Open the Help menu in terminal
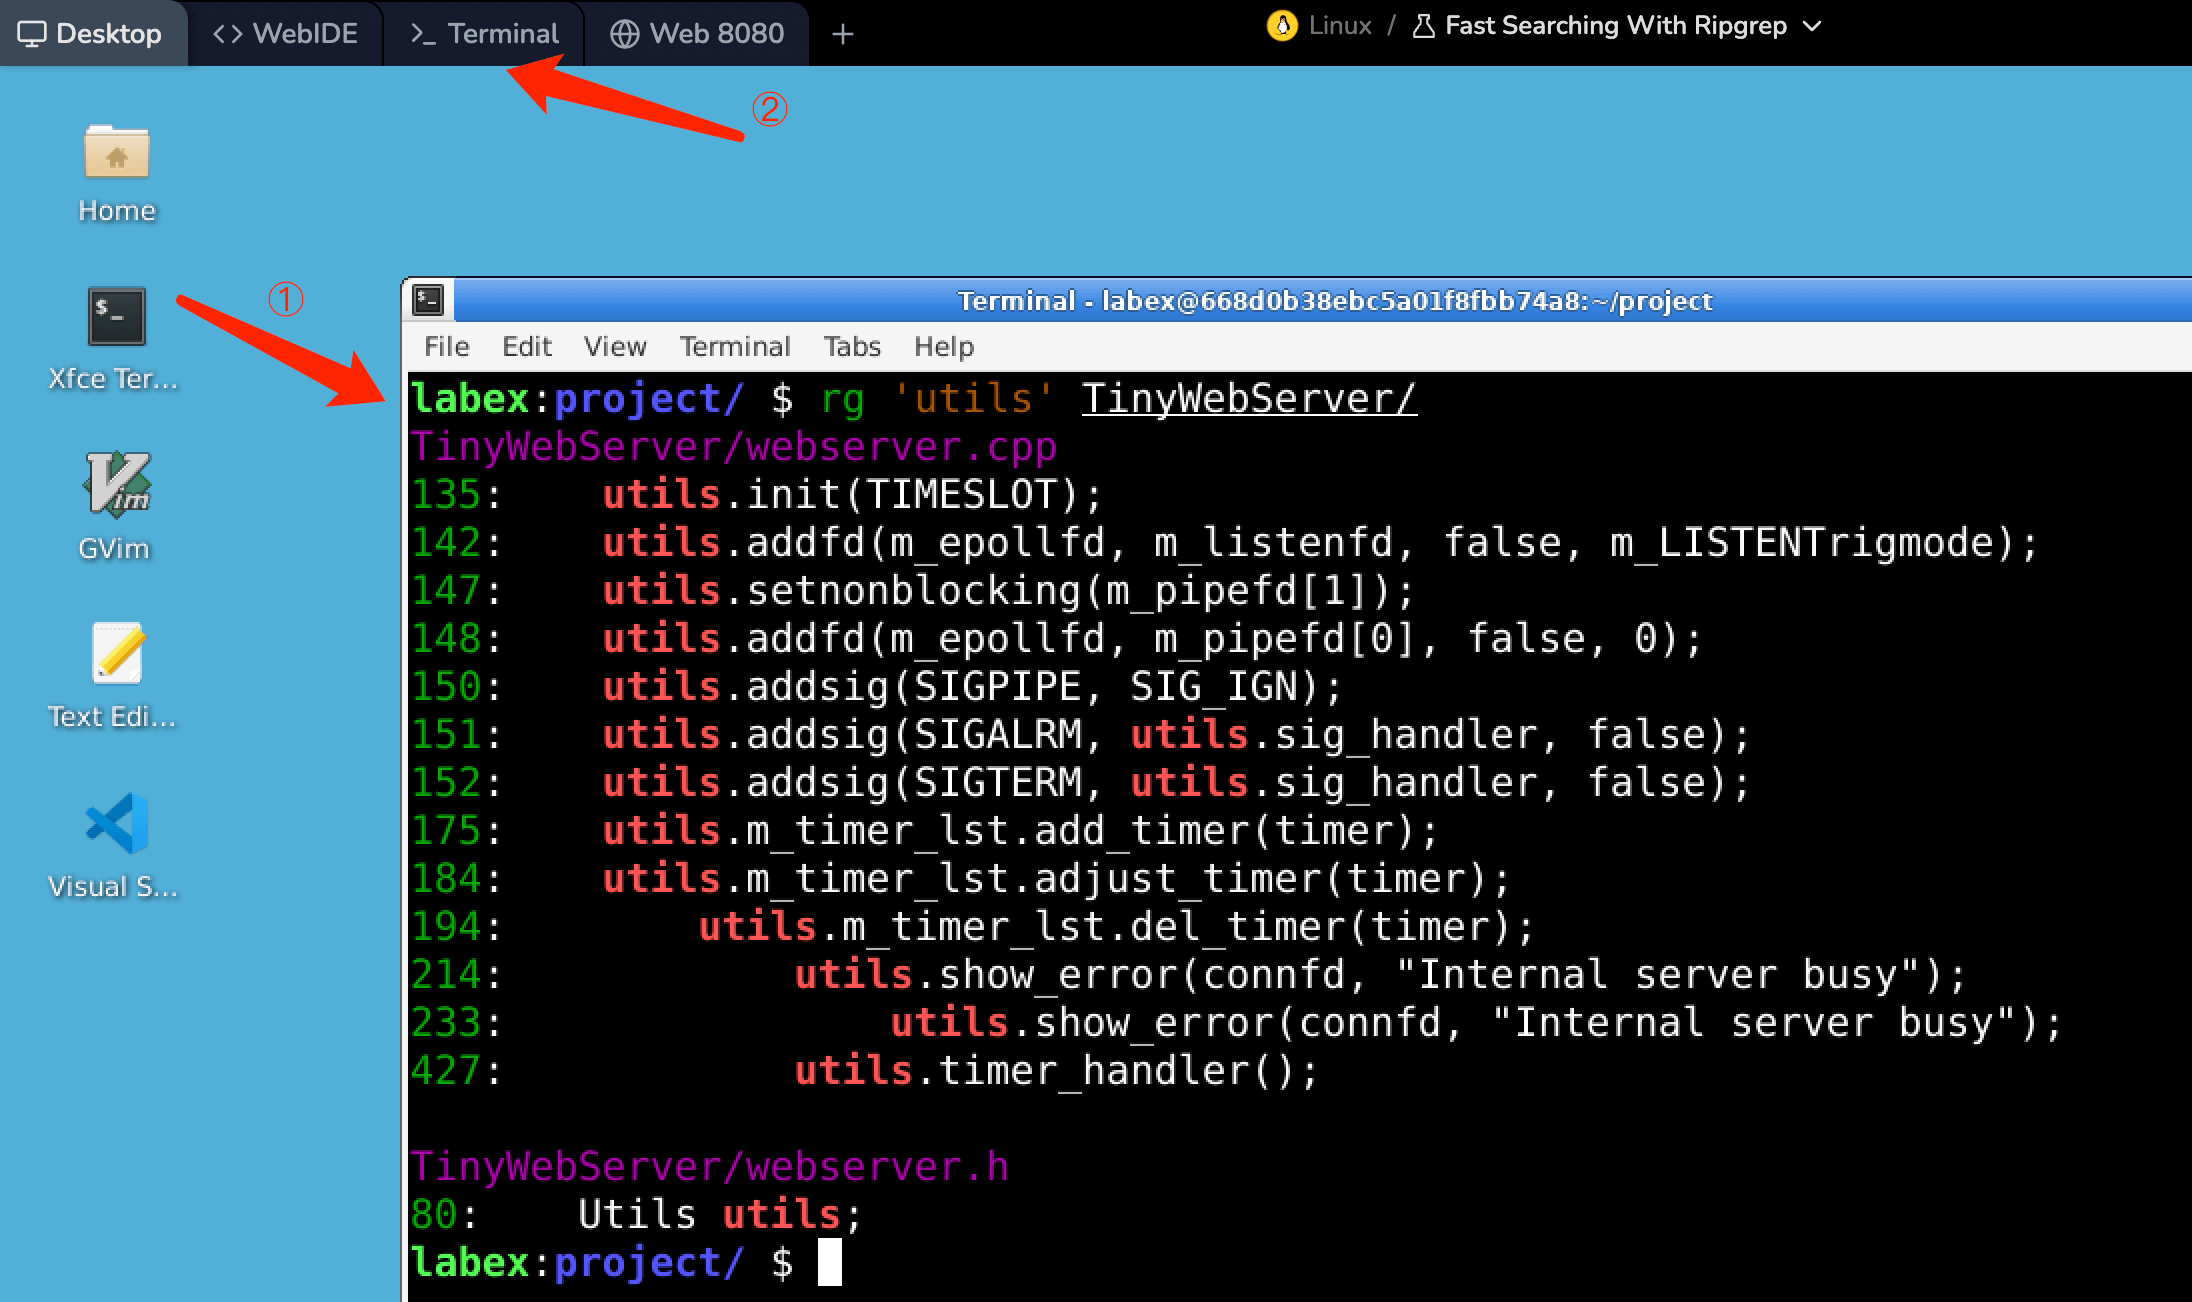The image size is (2192, 1302). coord(943,346)
